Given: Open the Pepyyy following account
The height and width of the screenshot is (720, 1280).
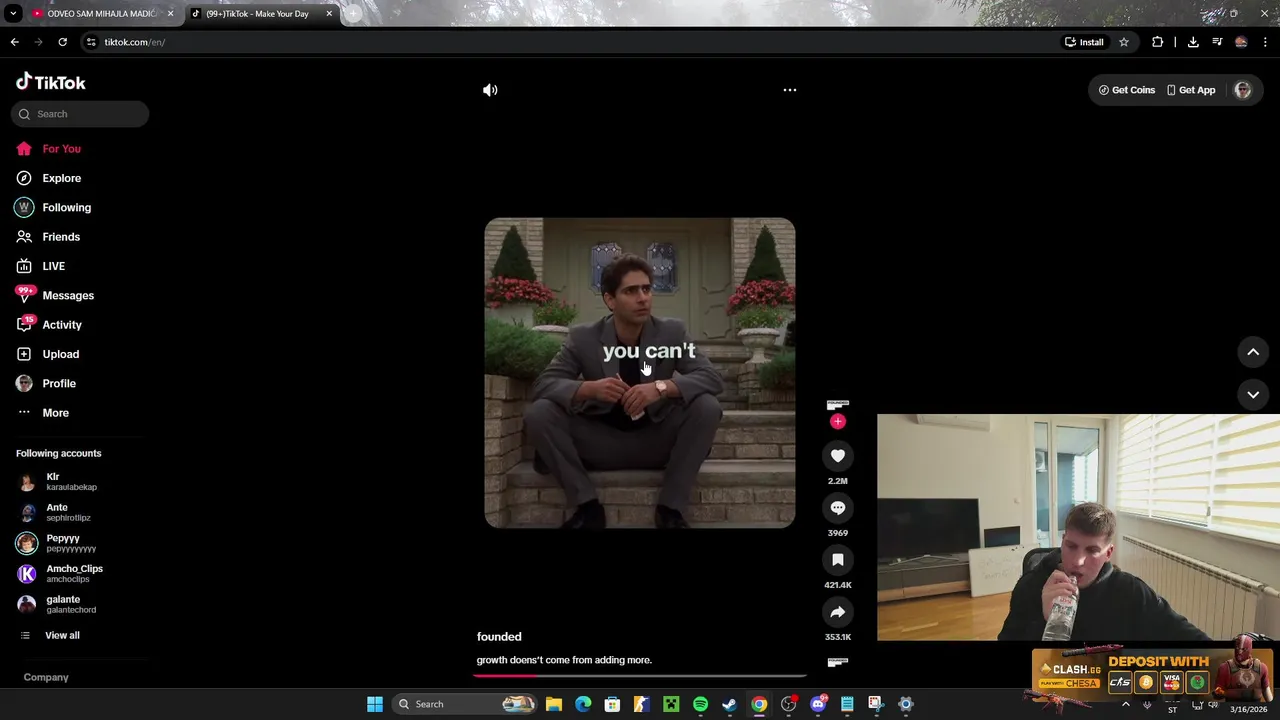Looking at the screenshot, I should [60, 543].
